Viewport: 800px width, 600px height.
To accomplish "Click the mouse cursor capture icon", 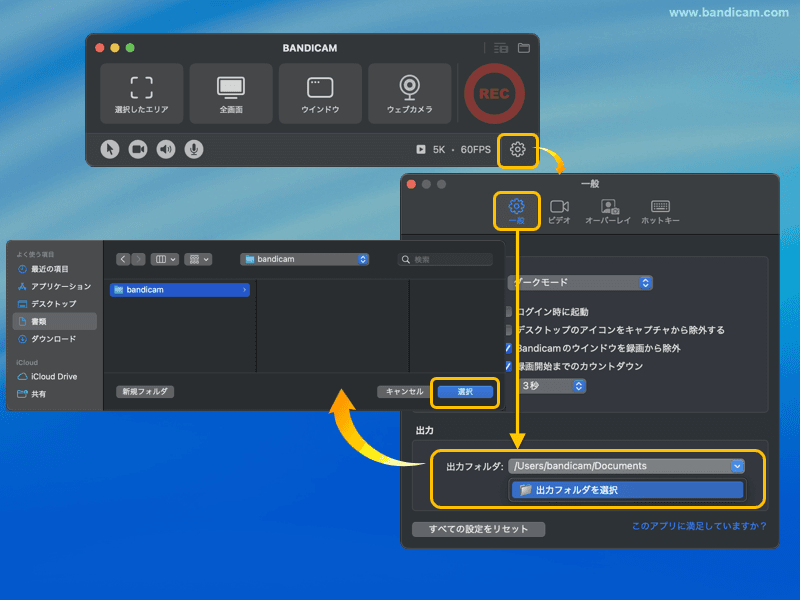I will tap(111, 150).
